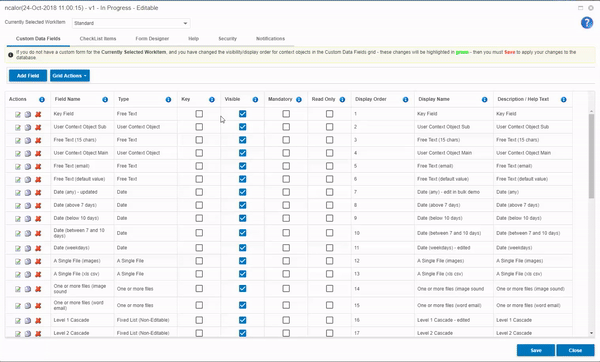Enable Mandatory for Date (above 7 days) row
600x362 pixels.
pyautogui.click(x=286, y=205)
